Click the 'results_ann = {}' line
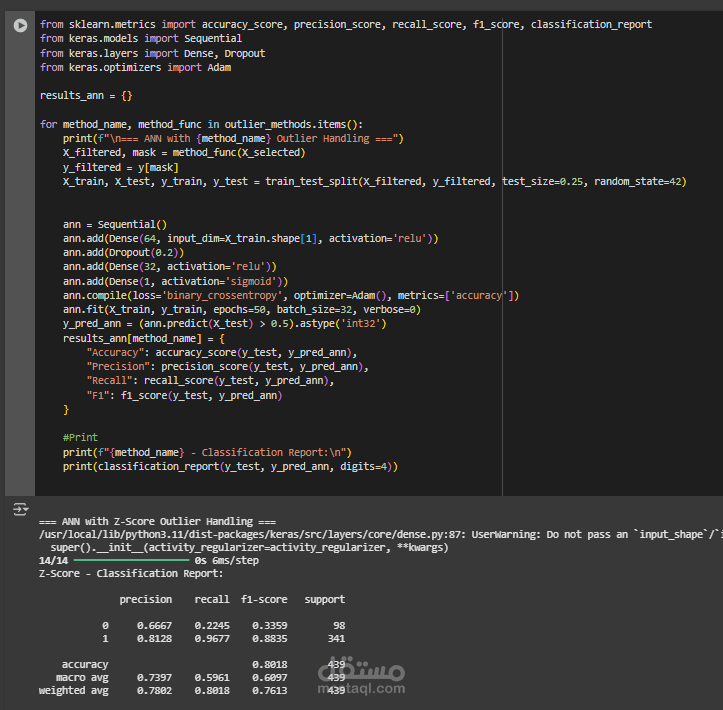 [86, 95]
